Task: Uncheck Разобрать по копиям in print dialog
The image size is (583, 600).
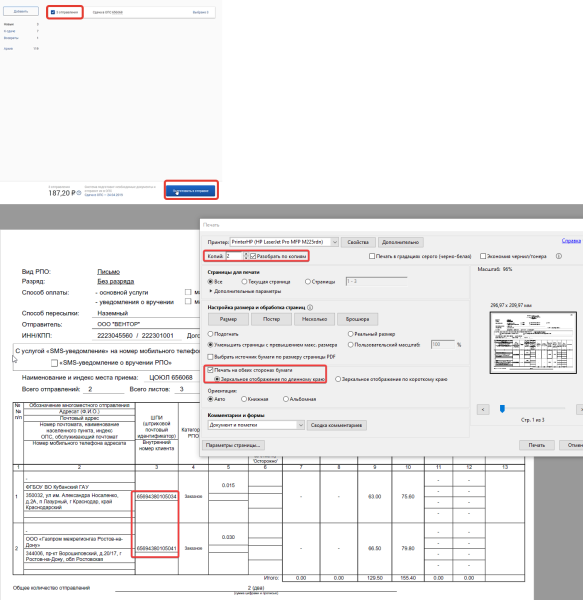Action: click(x=253, y=256)
